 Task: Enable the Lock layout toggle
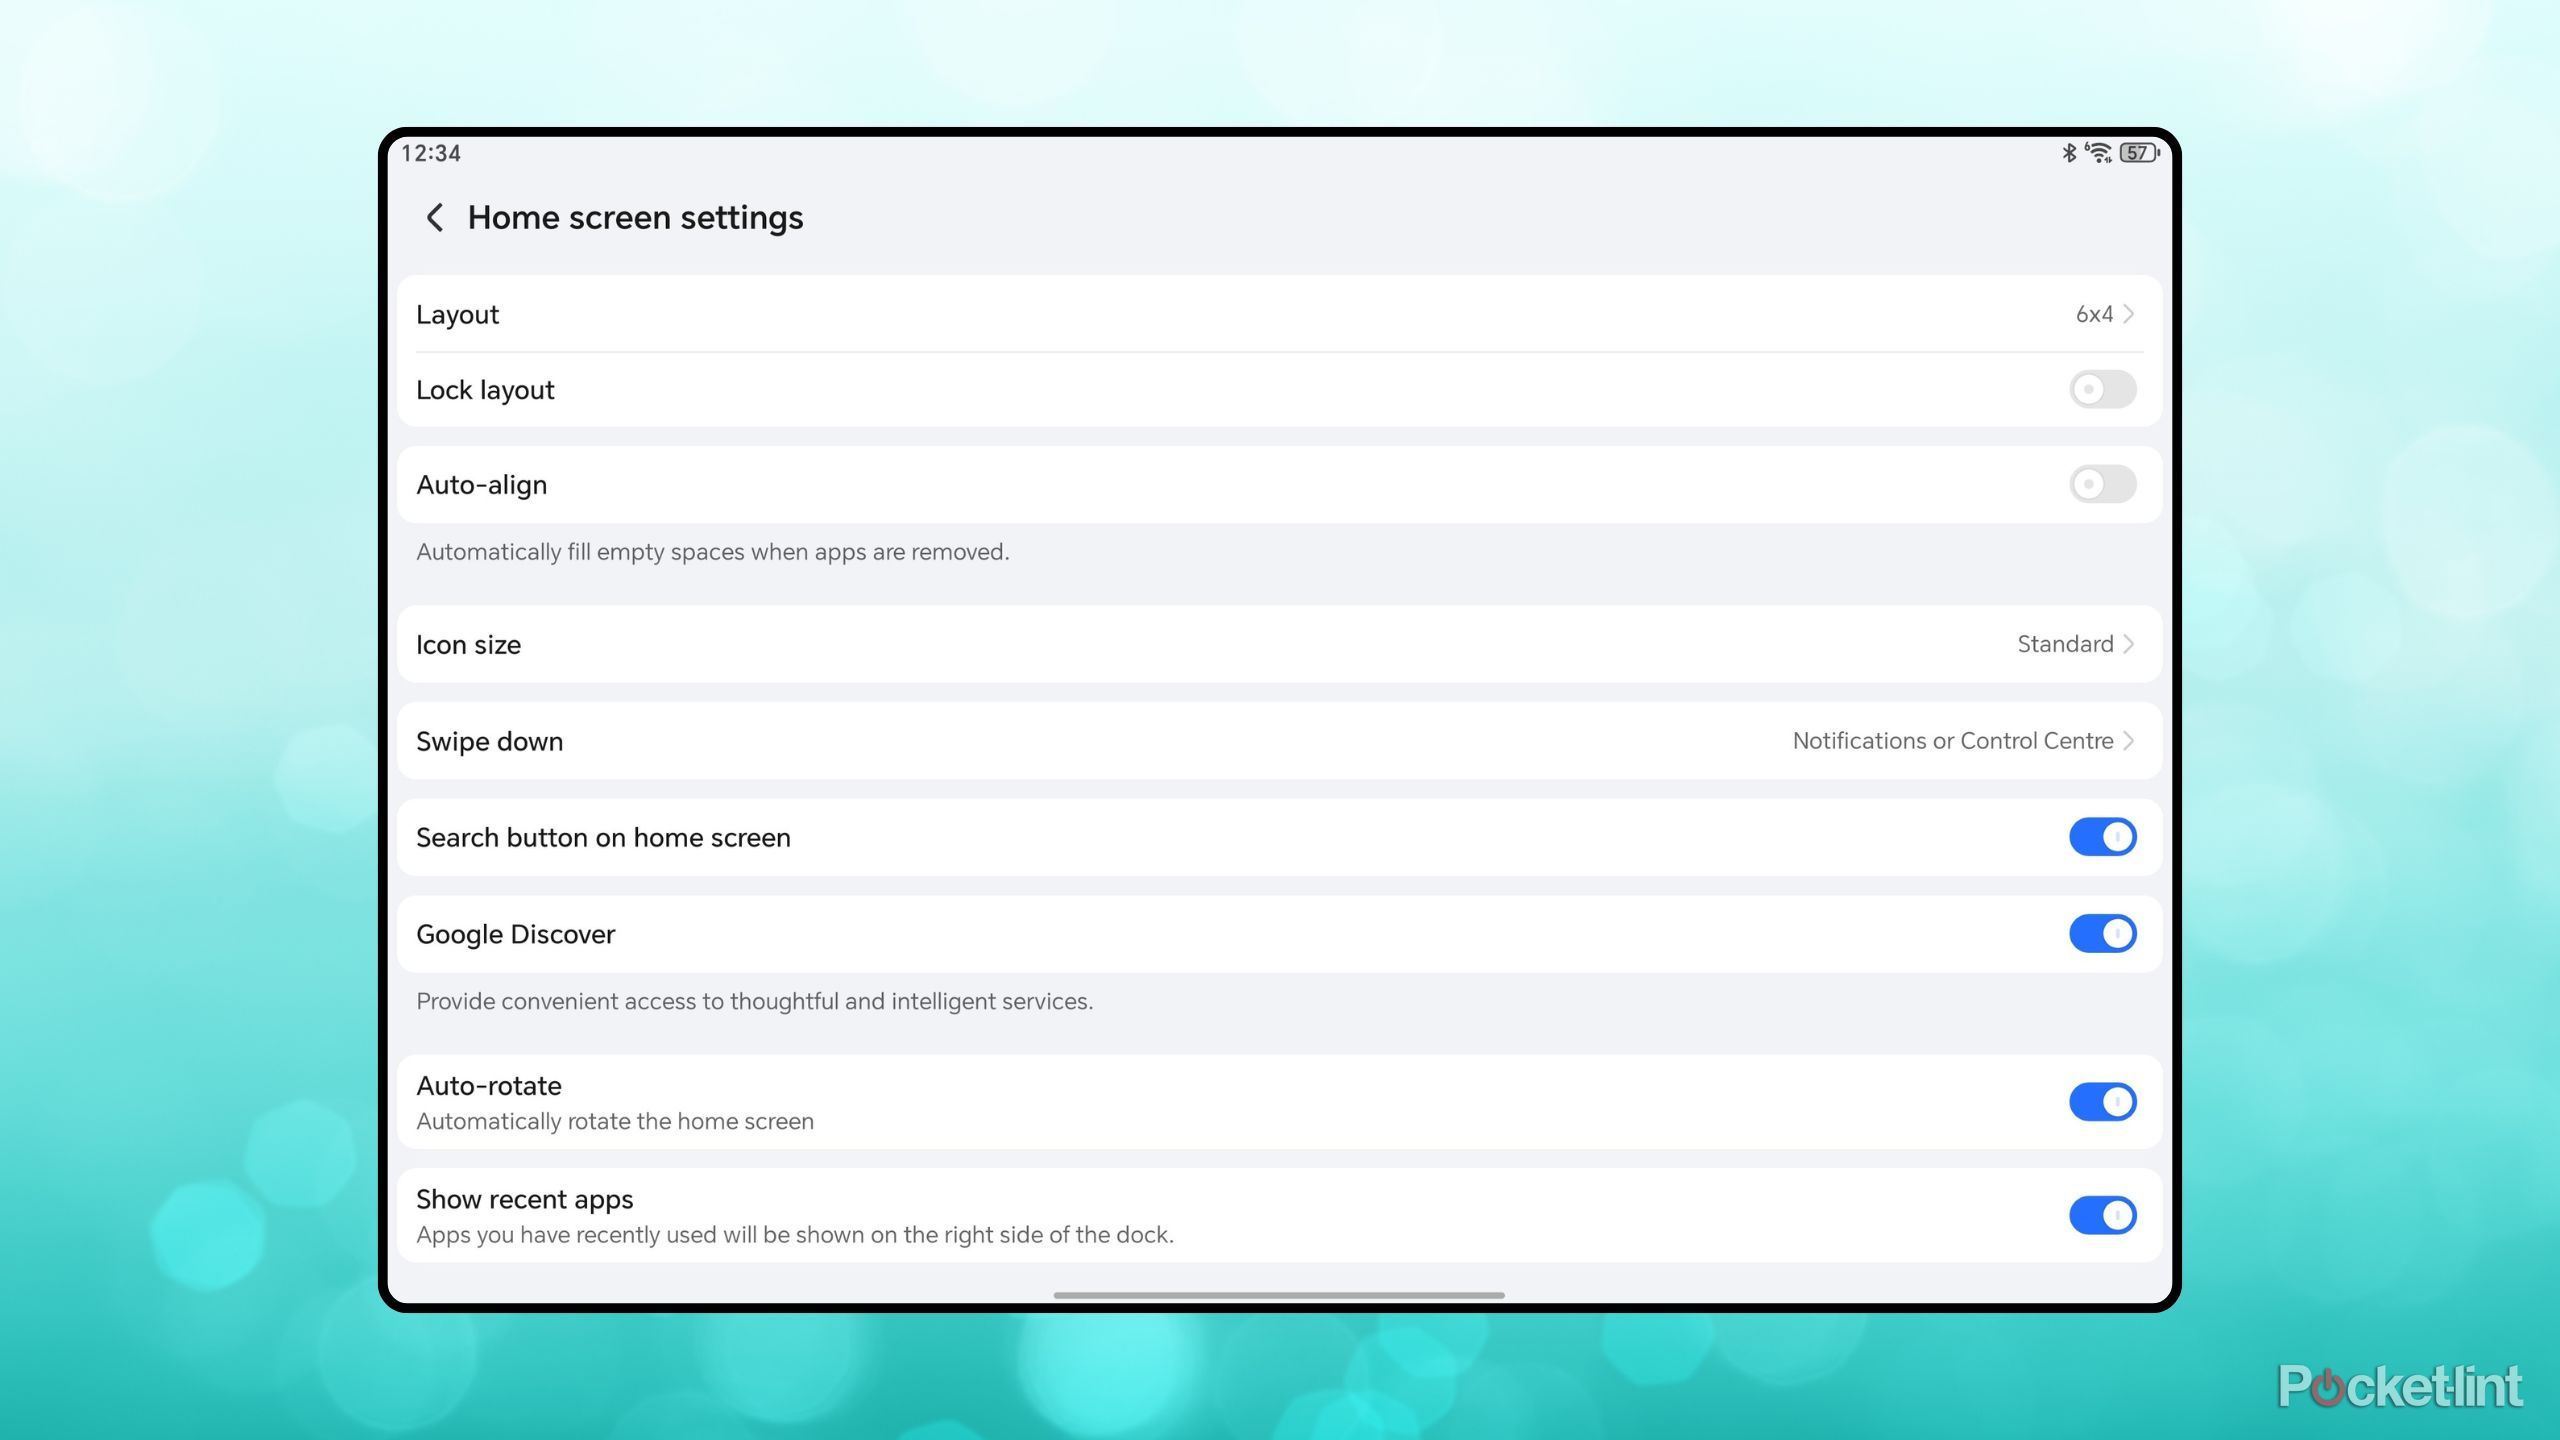click(2102, 389)
